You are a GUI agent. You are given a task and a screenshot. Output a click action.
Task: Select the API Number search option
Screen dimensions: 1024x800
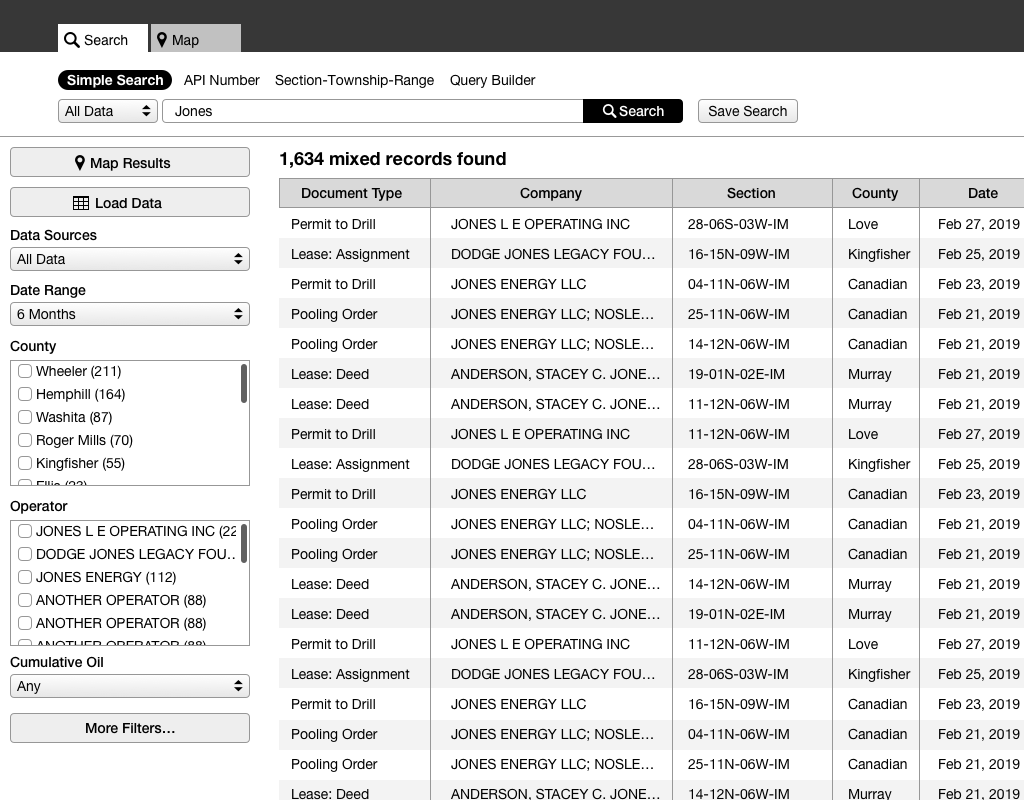click(x=221, y=80)
